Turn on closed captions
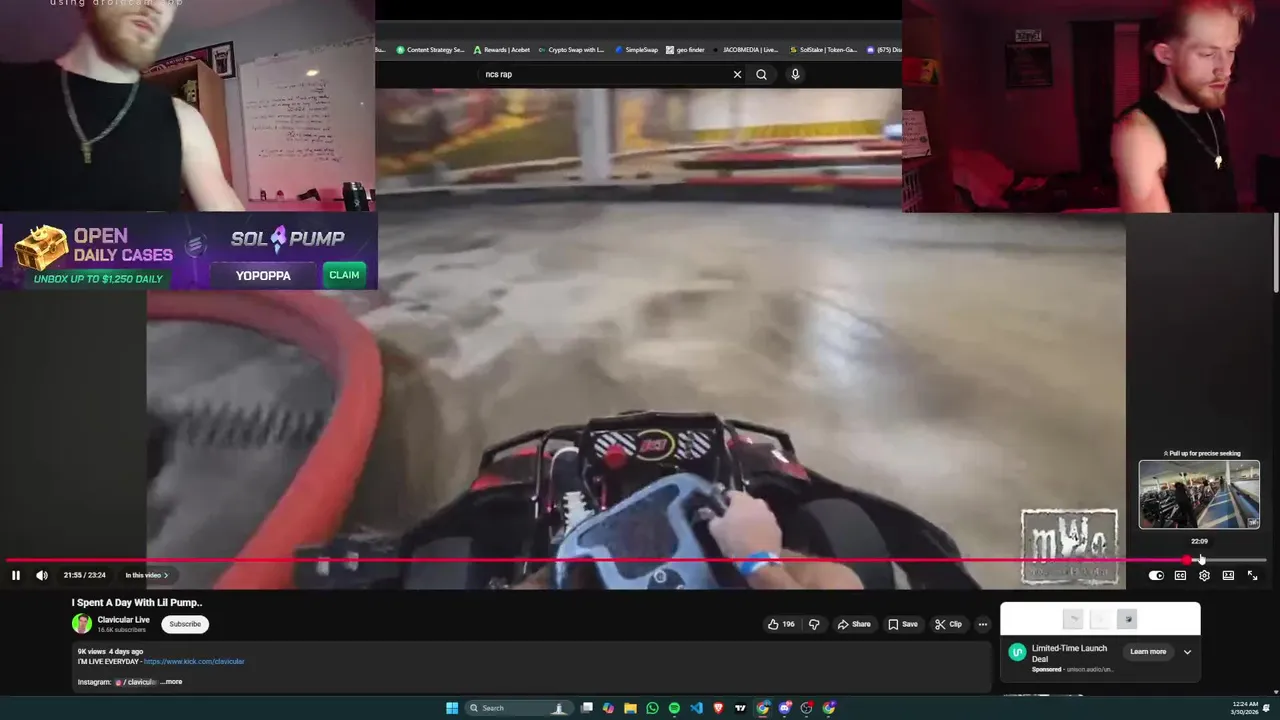The image size is (1280, 720). click(1180, 575)
